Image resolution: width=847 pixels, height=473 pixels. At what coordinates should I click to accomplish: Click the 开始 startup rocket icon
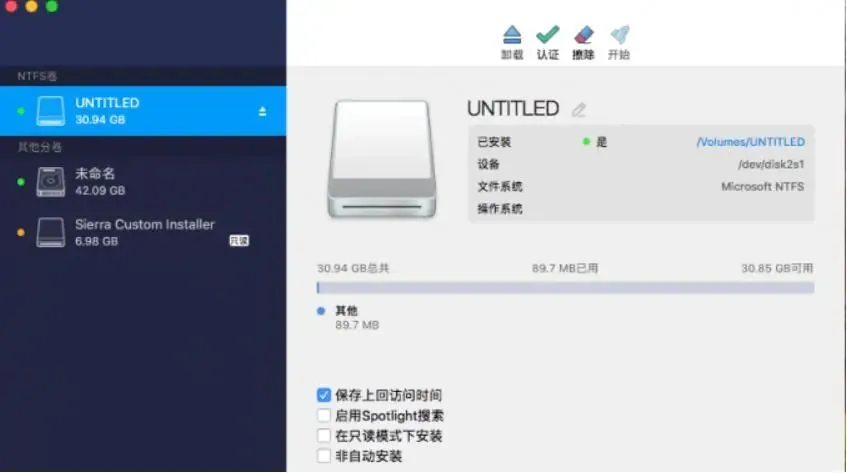(x=619, y=35)
